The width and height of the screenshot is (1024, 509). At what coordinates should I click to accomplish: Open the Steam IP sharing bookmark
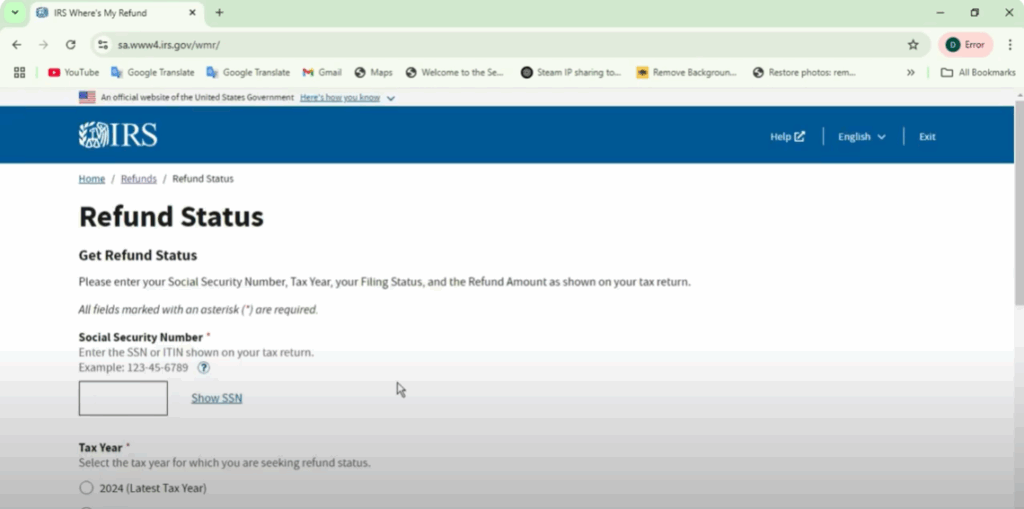pos(571,73)
